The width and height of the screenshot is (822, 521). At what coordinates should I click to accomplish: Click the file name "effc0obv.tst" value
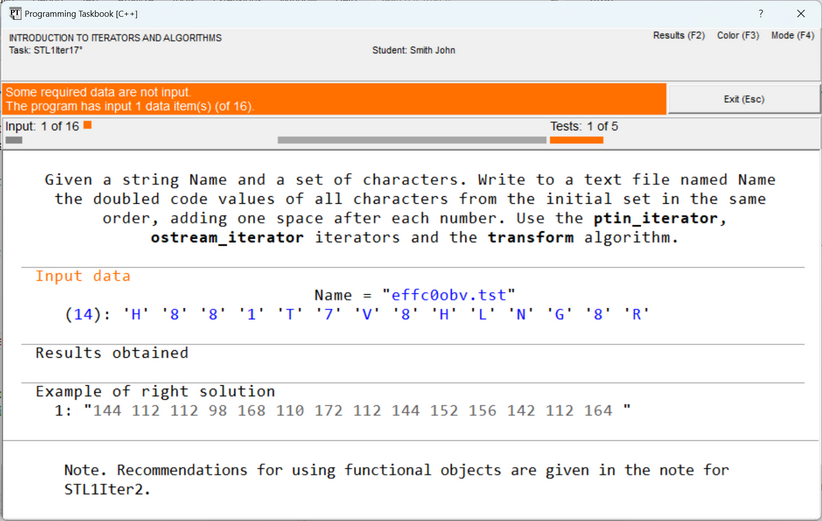(x=448, y=295)
